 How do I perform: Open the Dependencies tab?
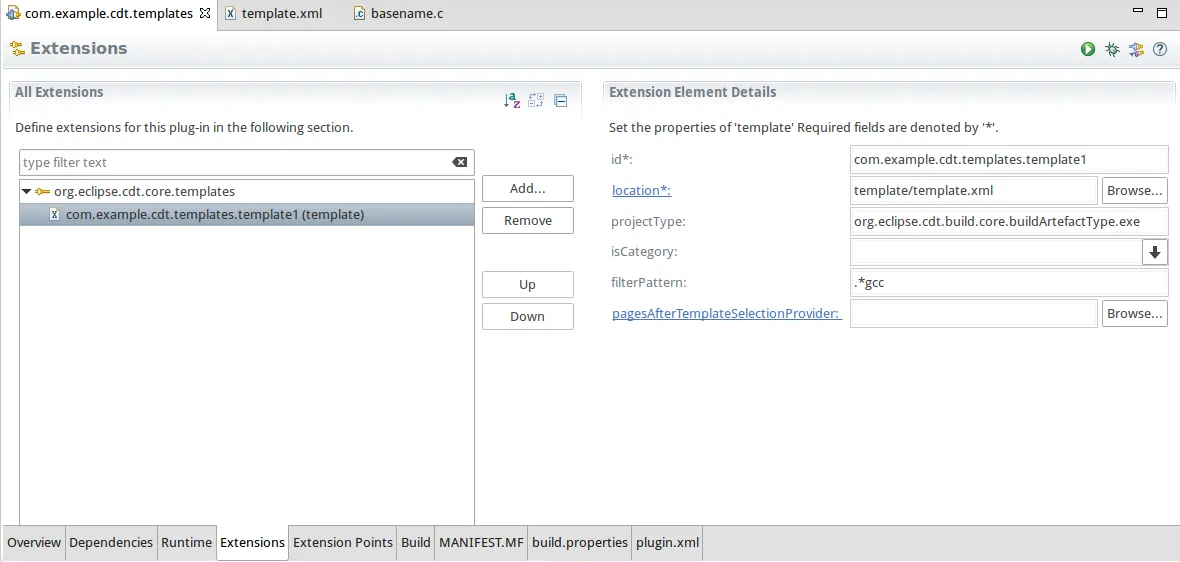pyautogui.click(x=111, y=543)
